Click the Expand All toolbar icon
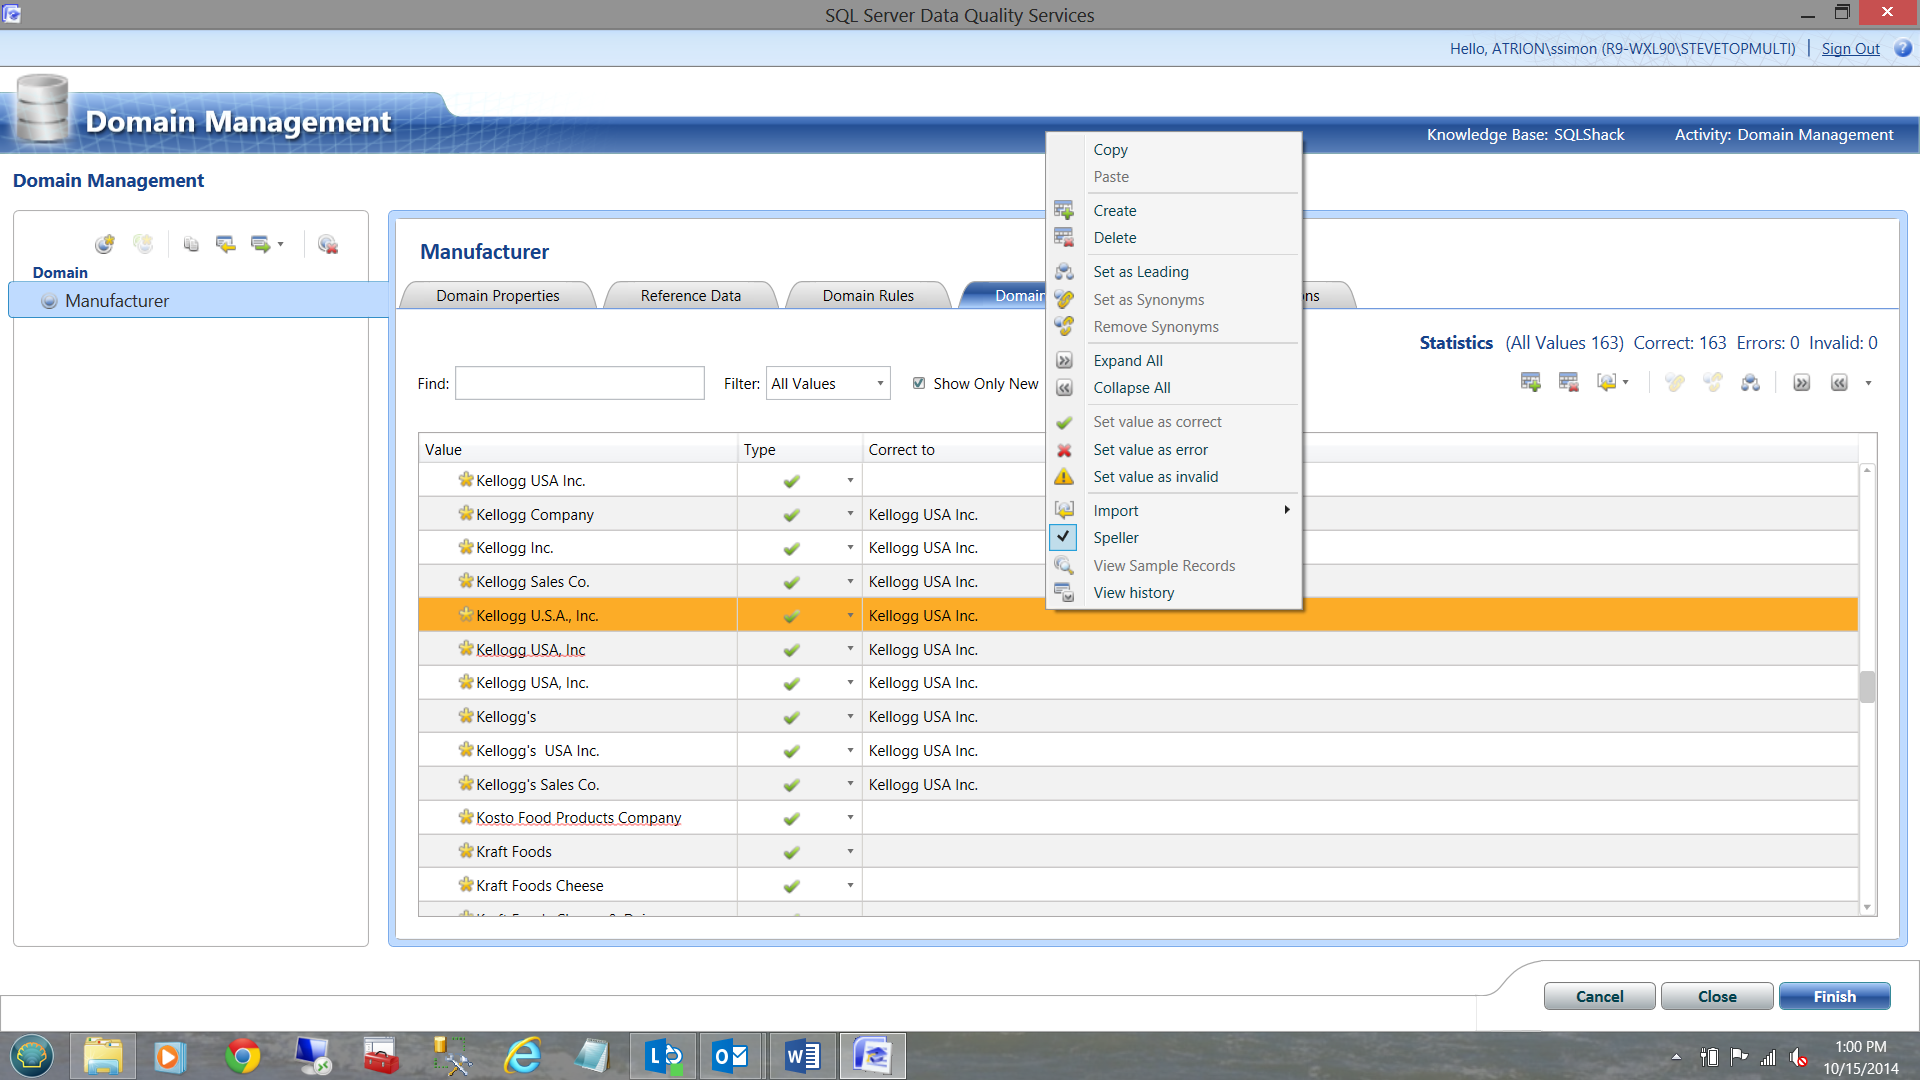1920x1080 pixels. pyautogui.click(x=1801, y=383)
